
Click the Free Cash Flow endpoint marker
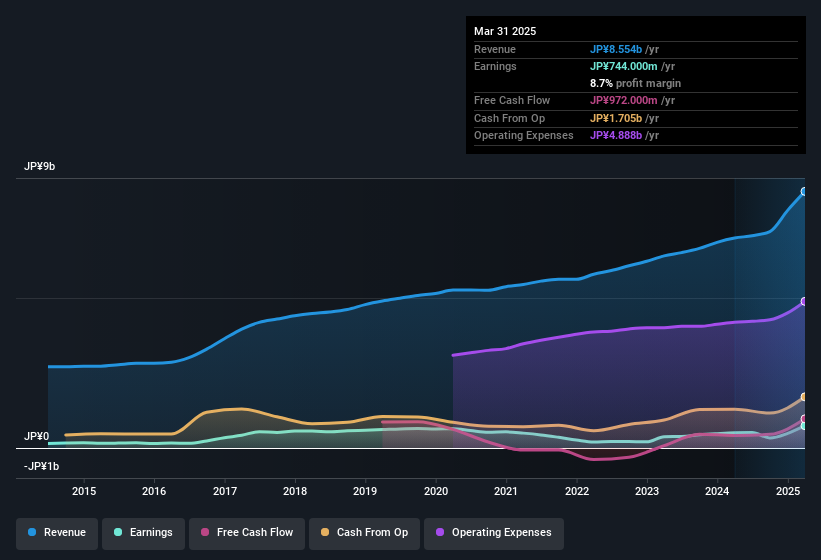[x=804, y=419]
